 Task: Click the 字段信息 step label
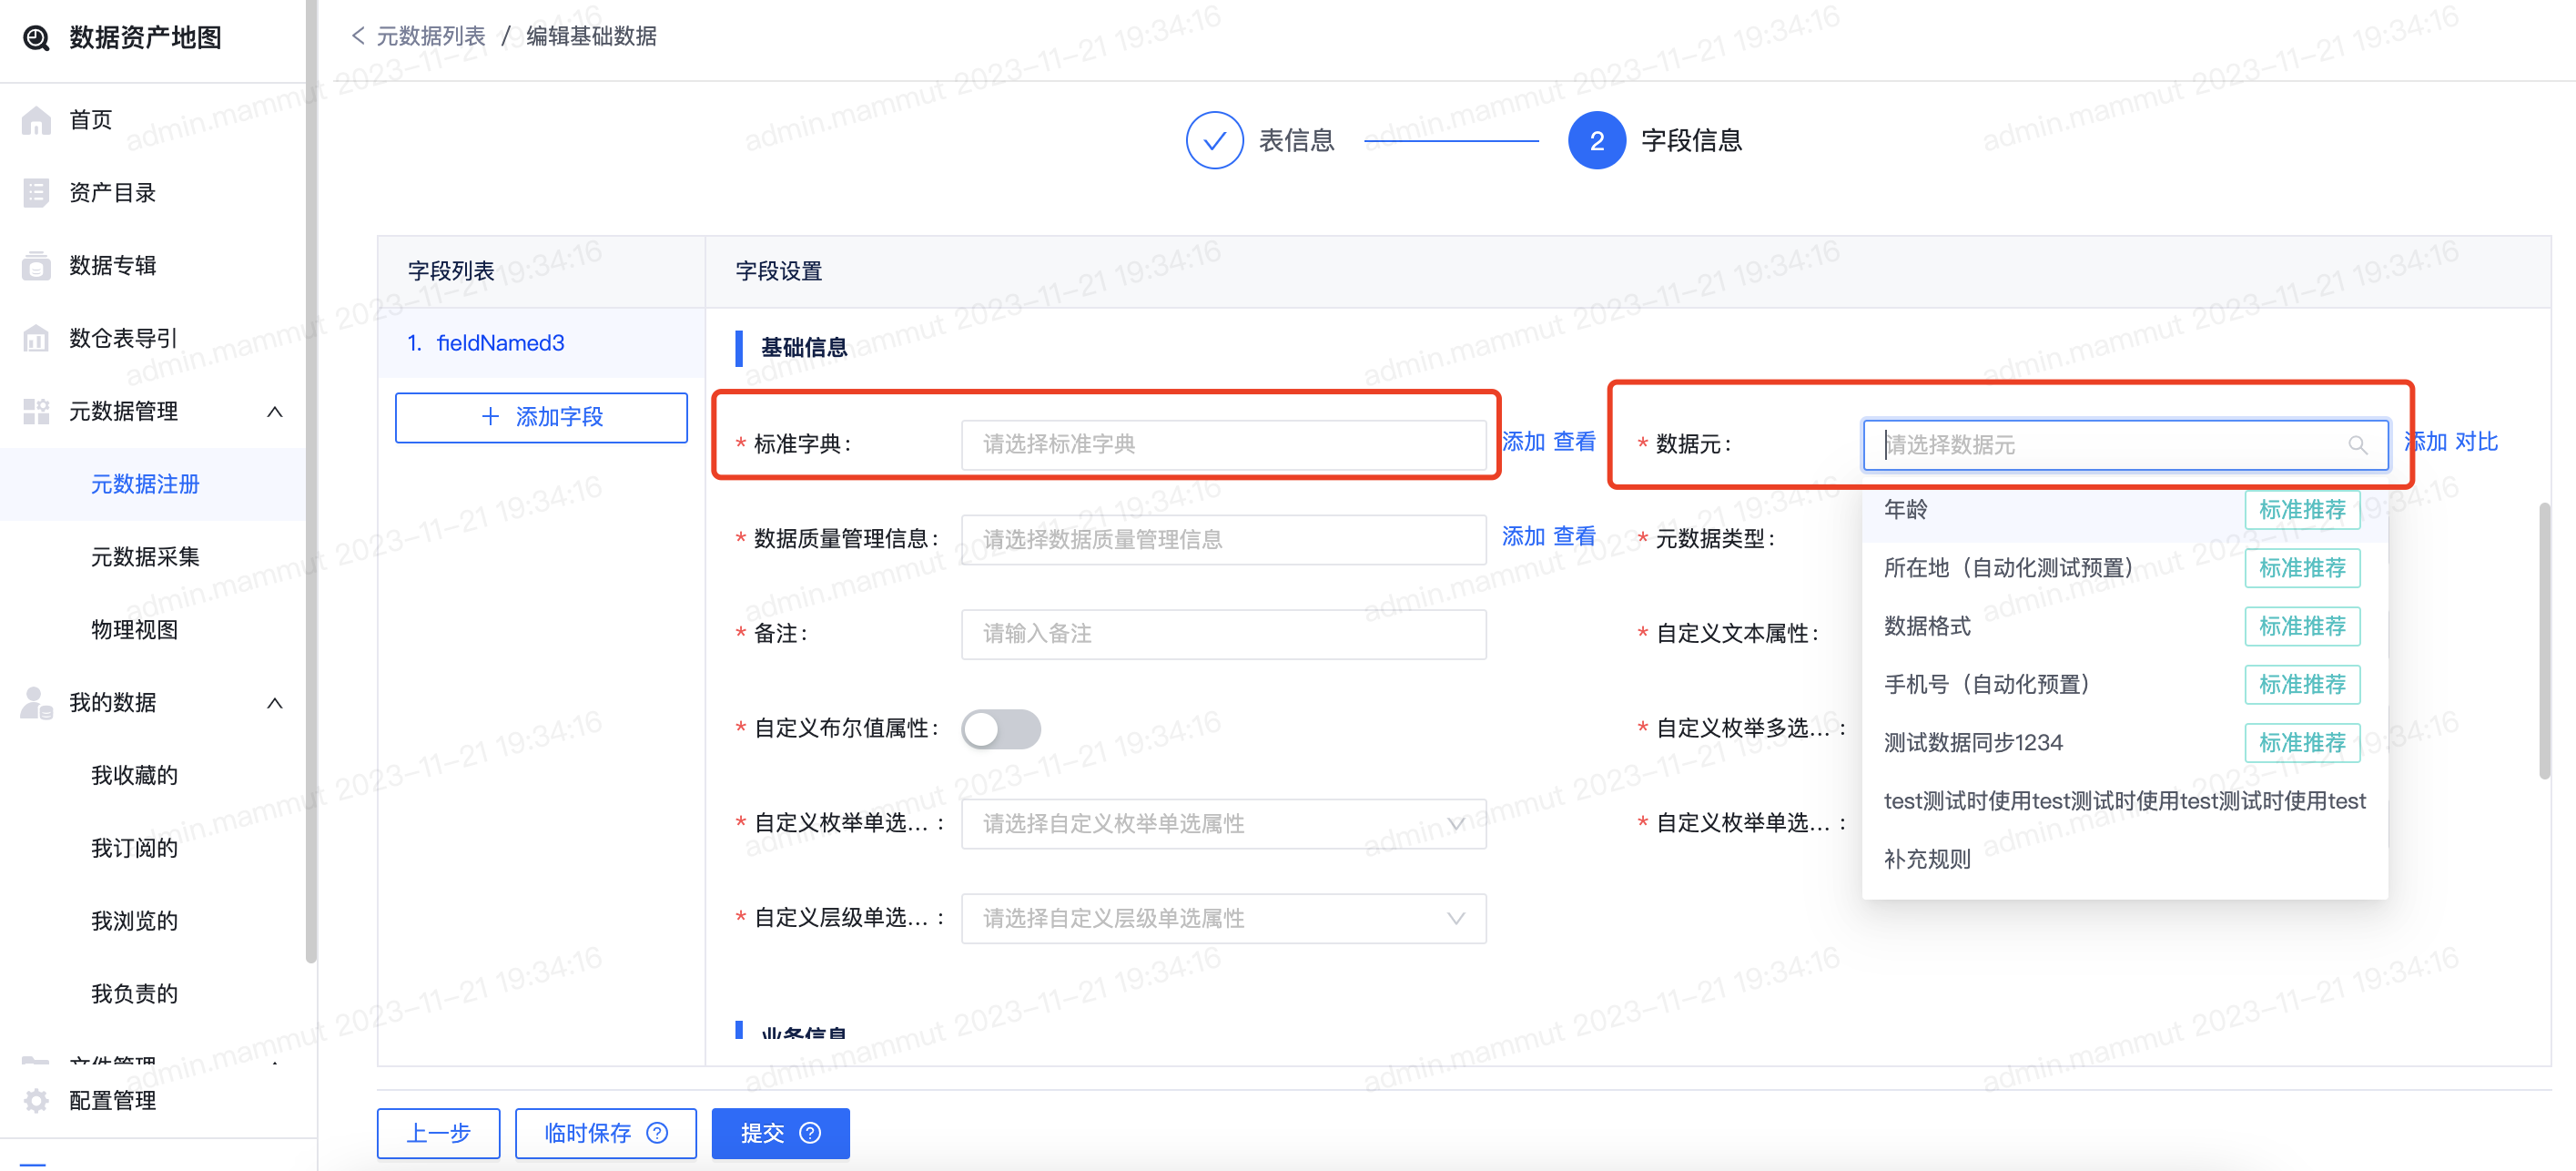[x=1691, y=141]
